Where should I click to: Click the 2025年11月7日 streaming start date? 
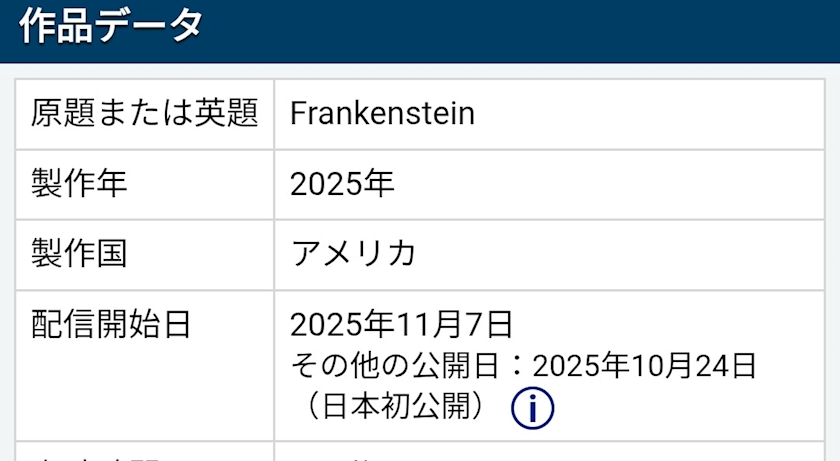point(401,325)
